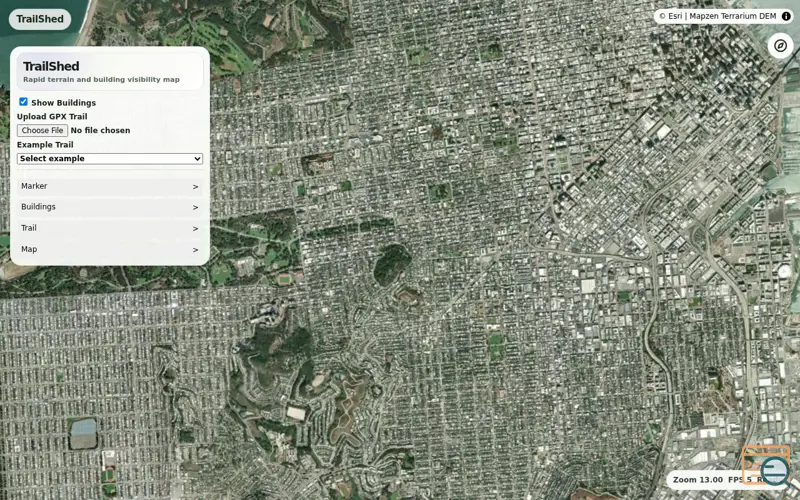
Task: Click the compass reset-bearing icon
Action: click(780, 46)
